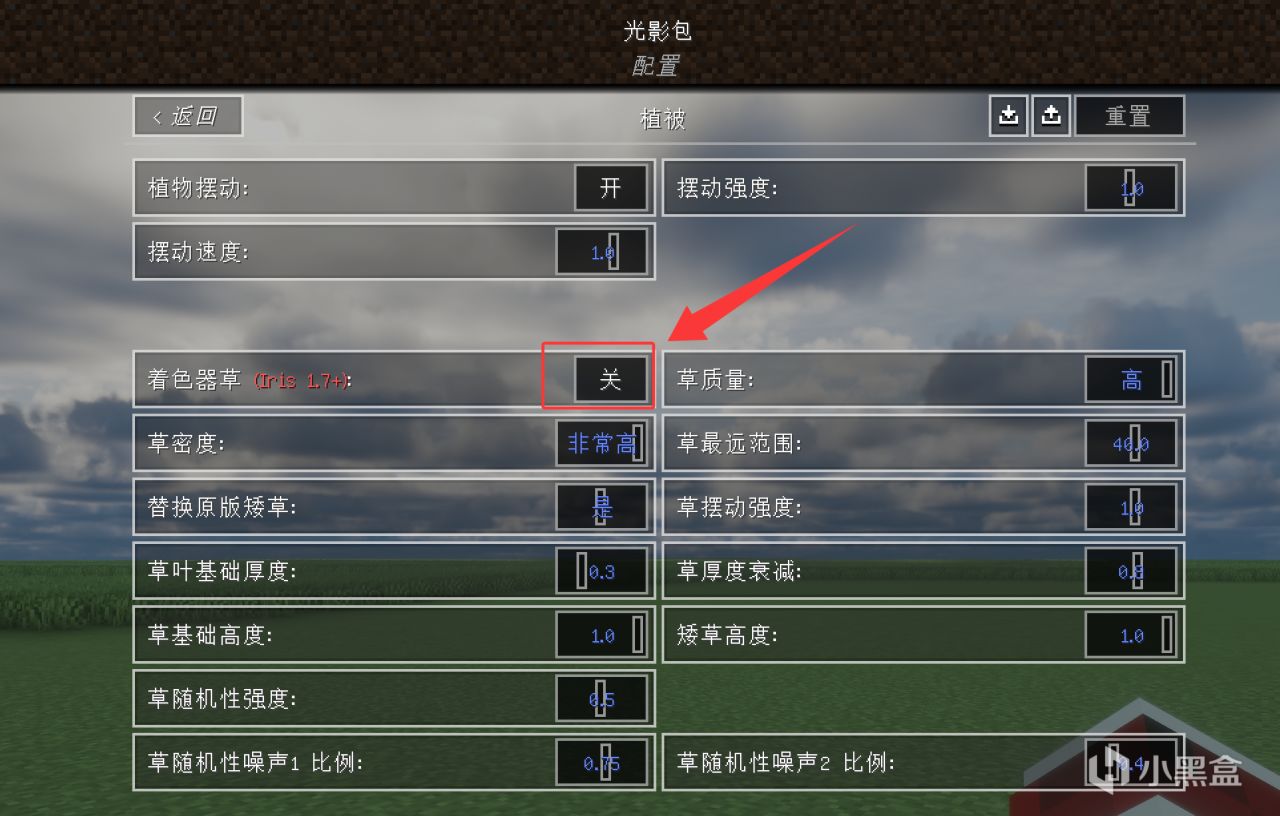The width and height of the screenshot is (1280, 816).
Task: Adjust the 草随机性噪声1 比例 slider
Action: (x=602, y=763)
